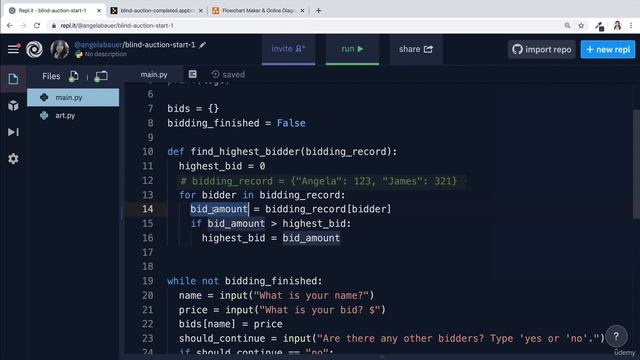
Task: Switch to main.py editor tab
Action: (x=154, y=75)
